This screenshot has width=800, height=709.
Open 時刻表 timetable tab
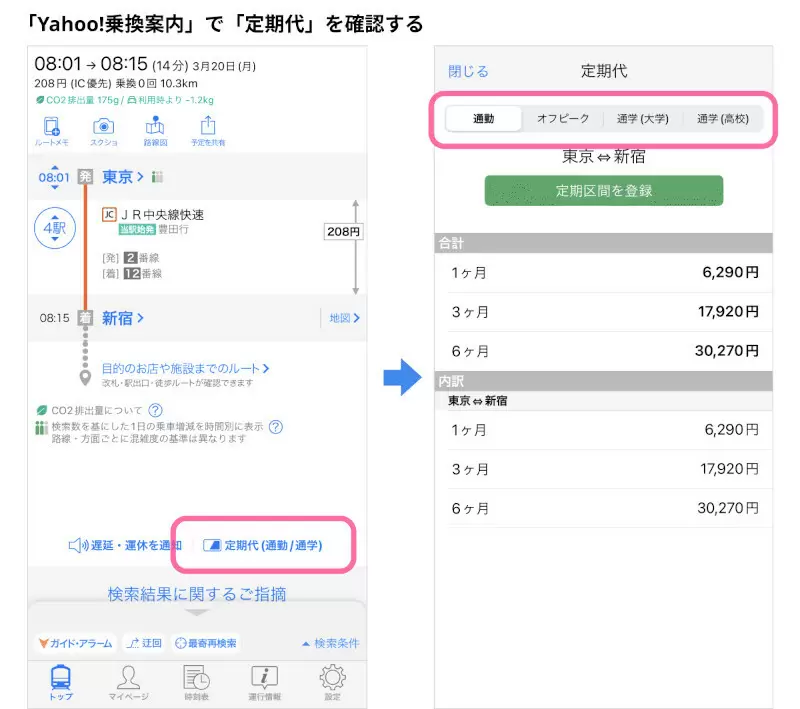tap(196, 682)
